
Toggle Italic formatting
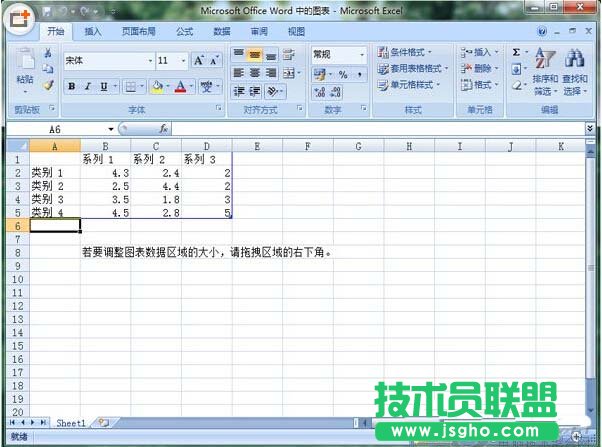tap(88, 86)
